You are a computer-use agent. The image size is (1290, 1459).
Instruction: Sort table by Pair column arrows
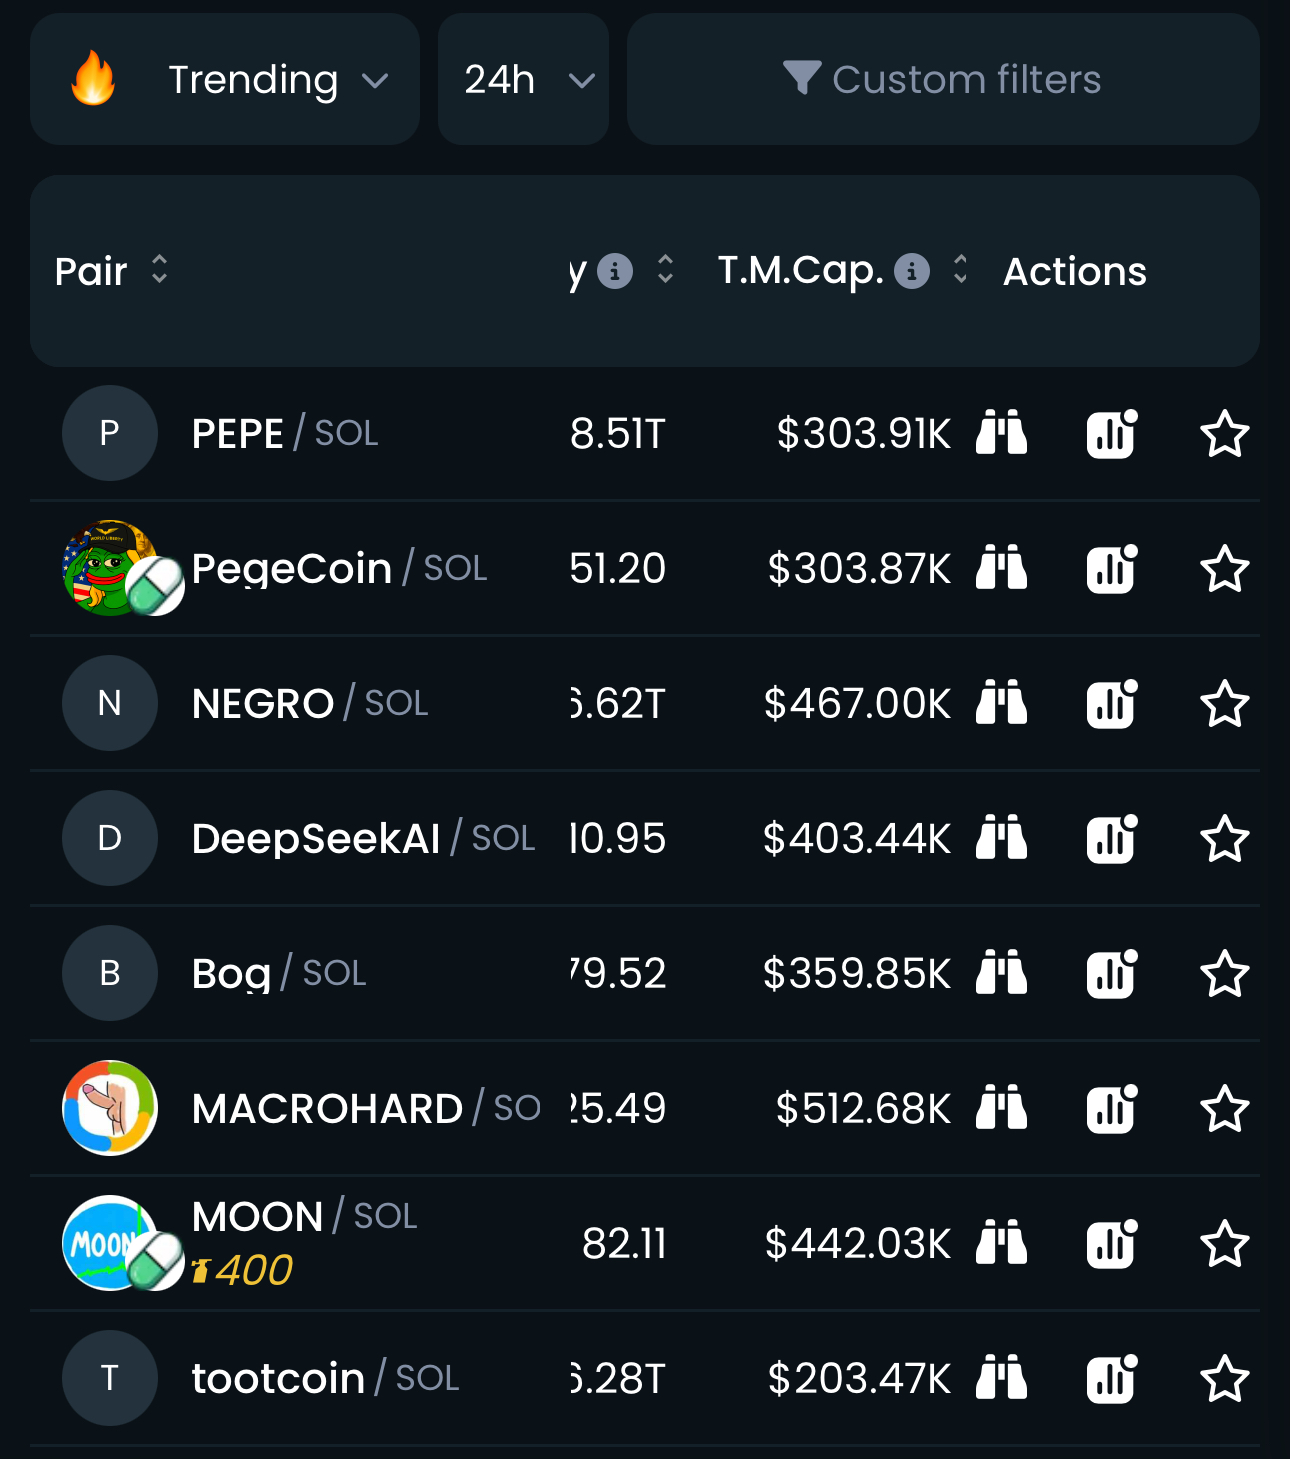tap(159, 270)
